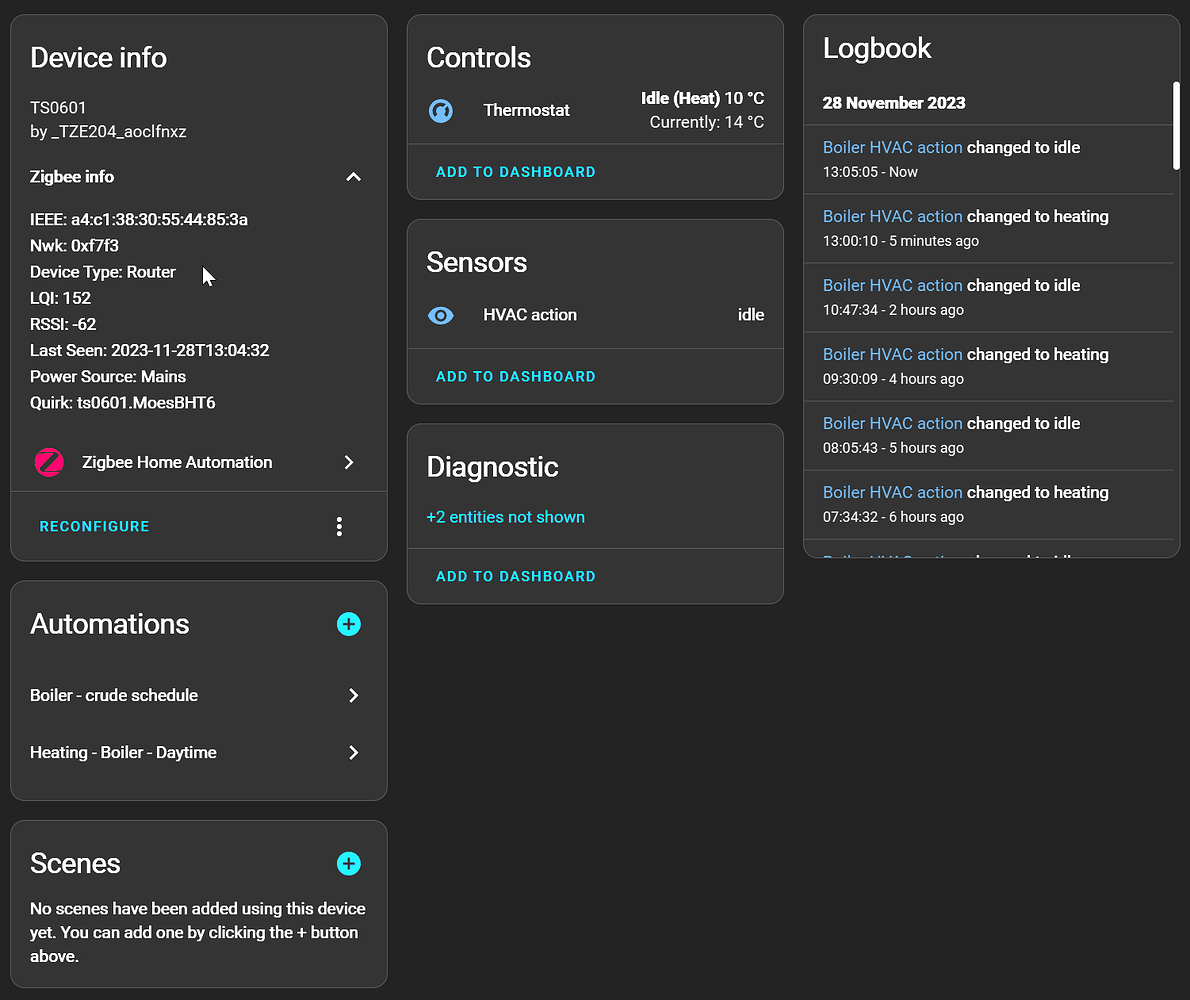Add a new automation with plus icon
The image size is (1190, 1000).
(348, 624)
